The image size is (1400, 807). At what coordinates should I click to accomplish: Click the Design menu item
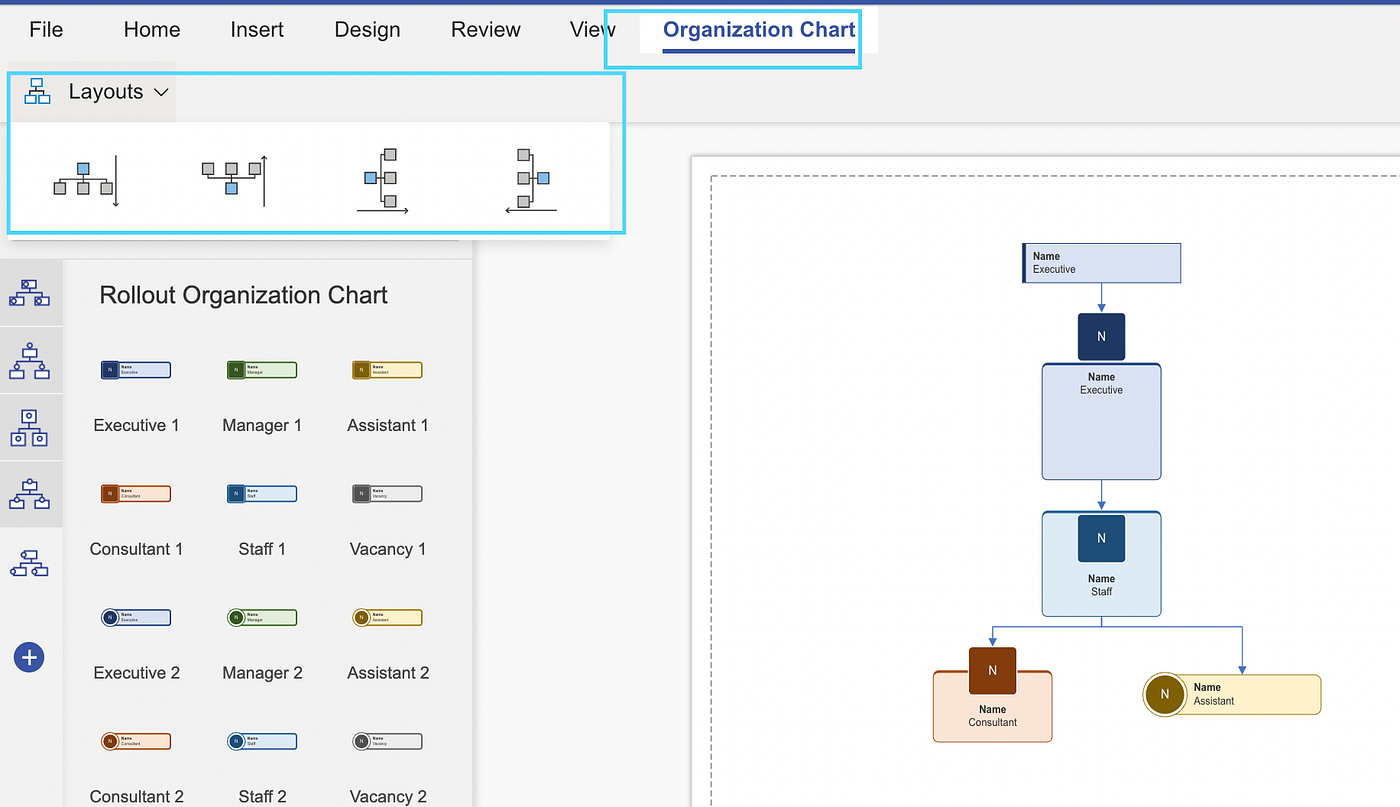pyautogui.click(x=367, y=30)
